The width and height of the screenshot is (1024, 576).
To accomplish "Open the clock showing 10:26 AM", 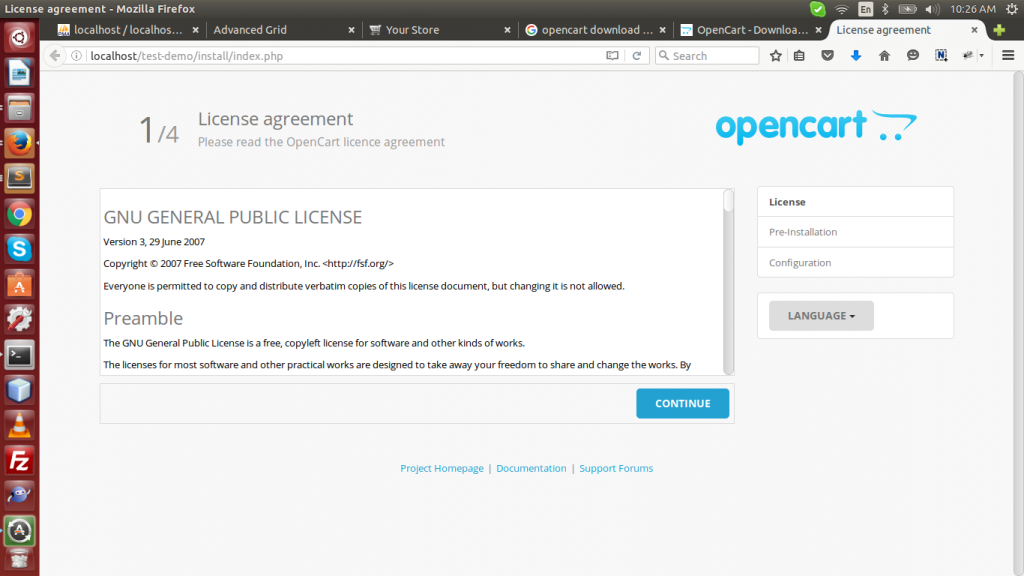I will tap(973, 9).
